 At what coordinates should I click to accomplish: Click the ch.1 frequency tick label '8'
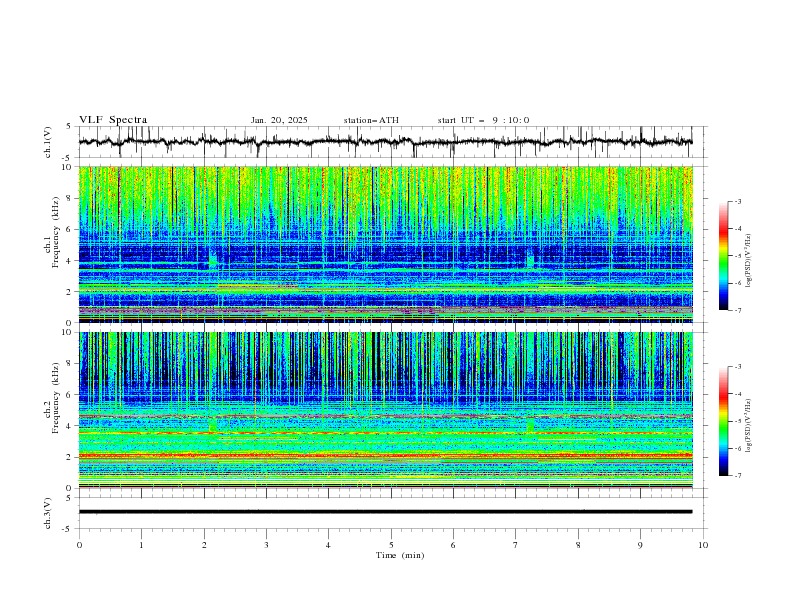[x=70, y=198]
